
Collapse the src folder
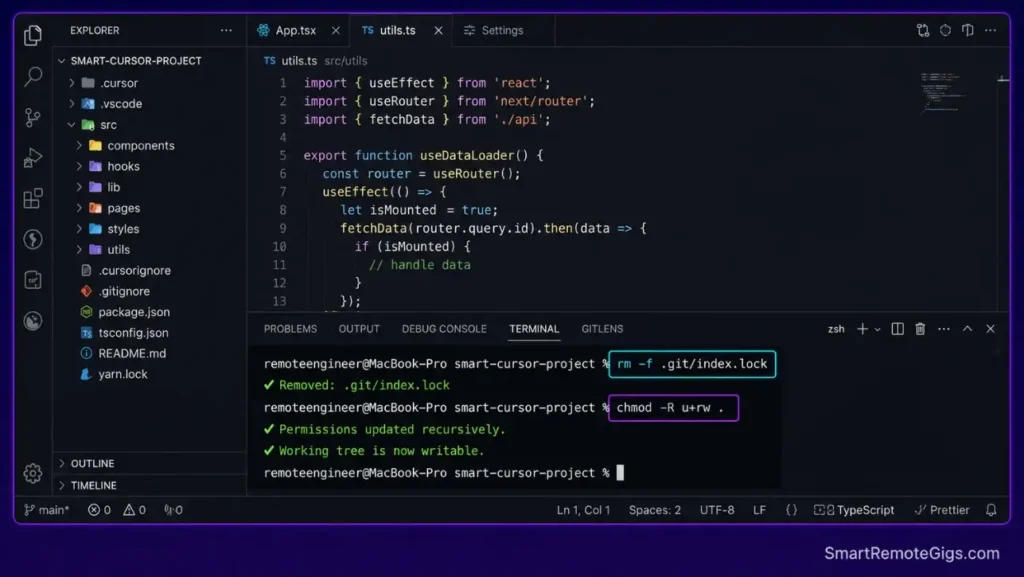(x=72, y=125)
